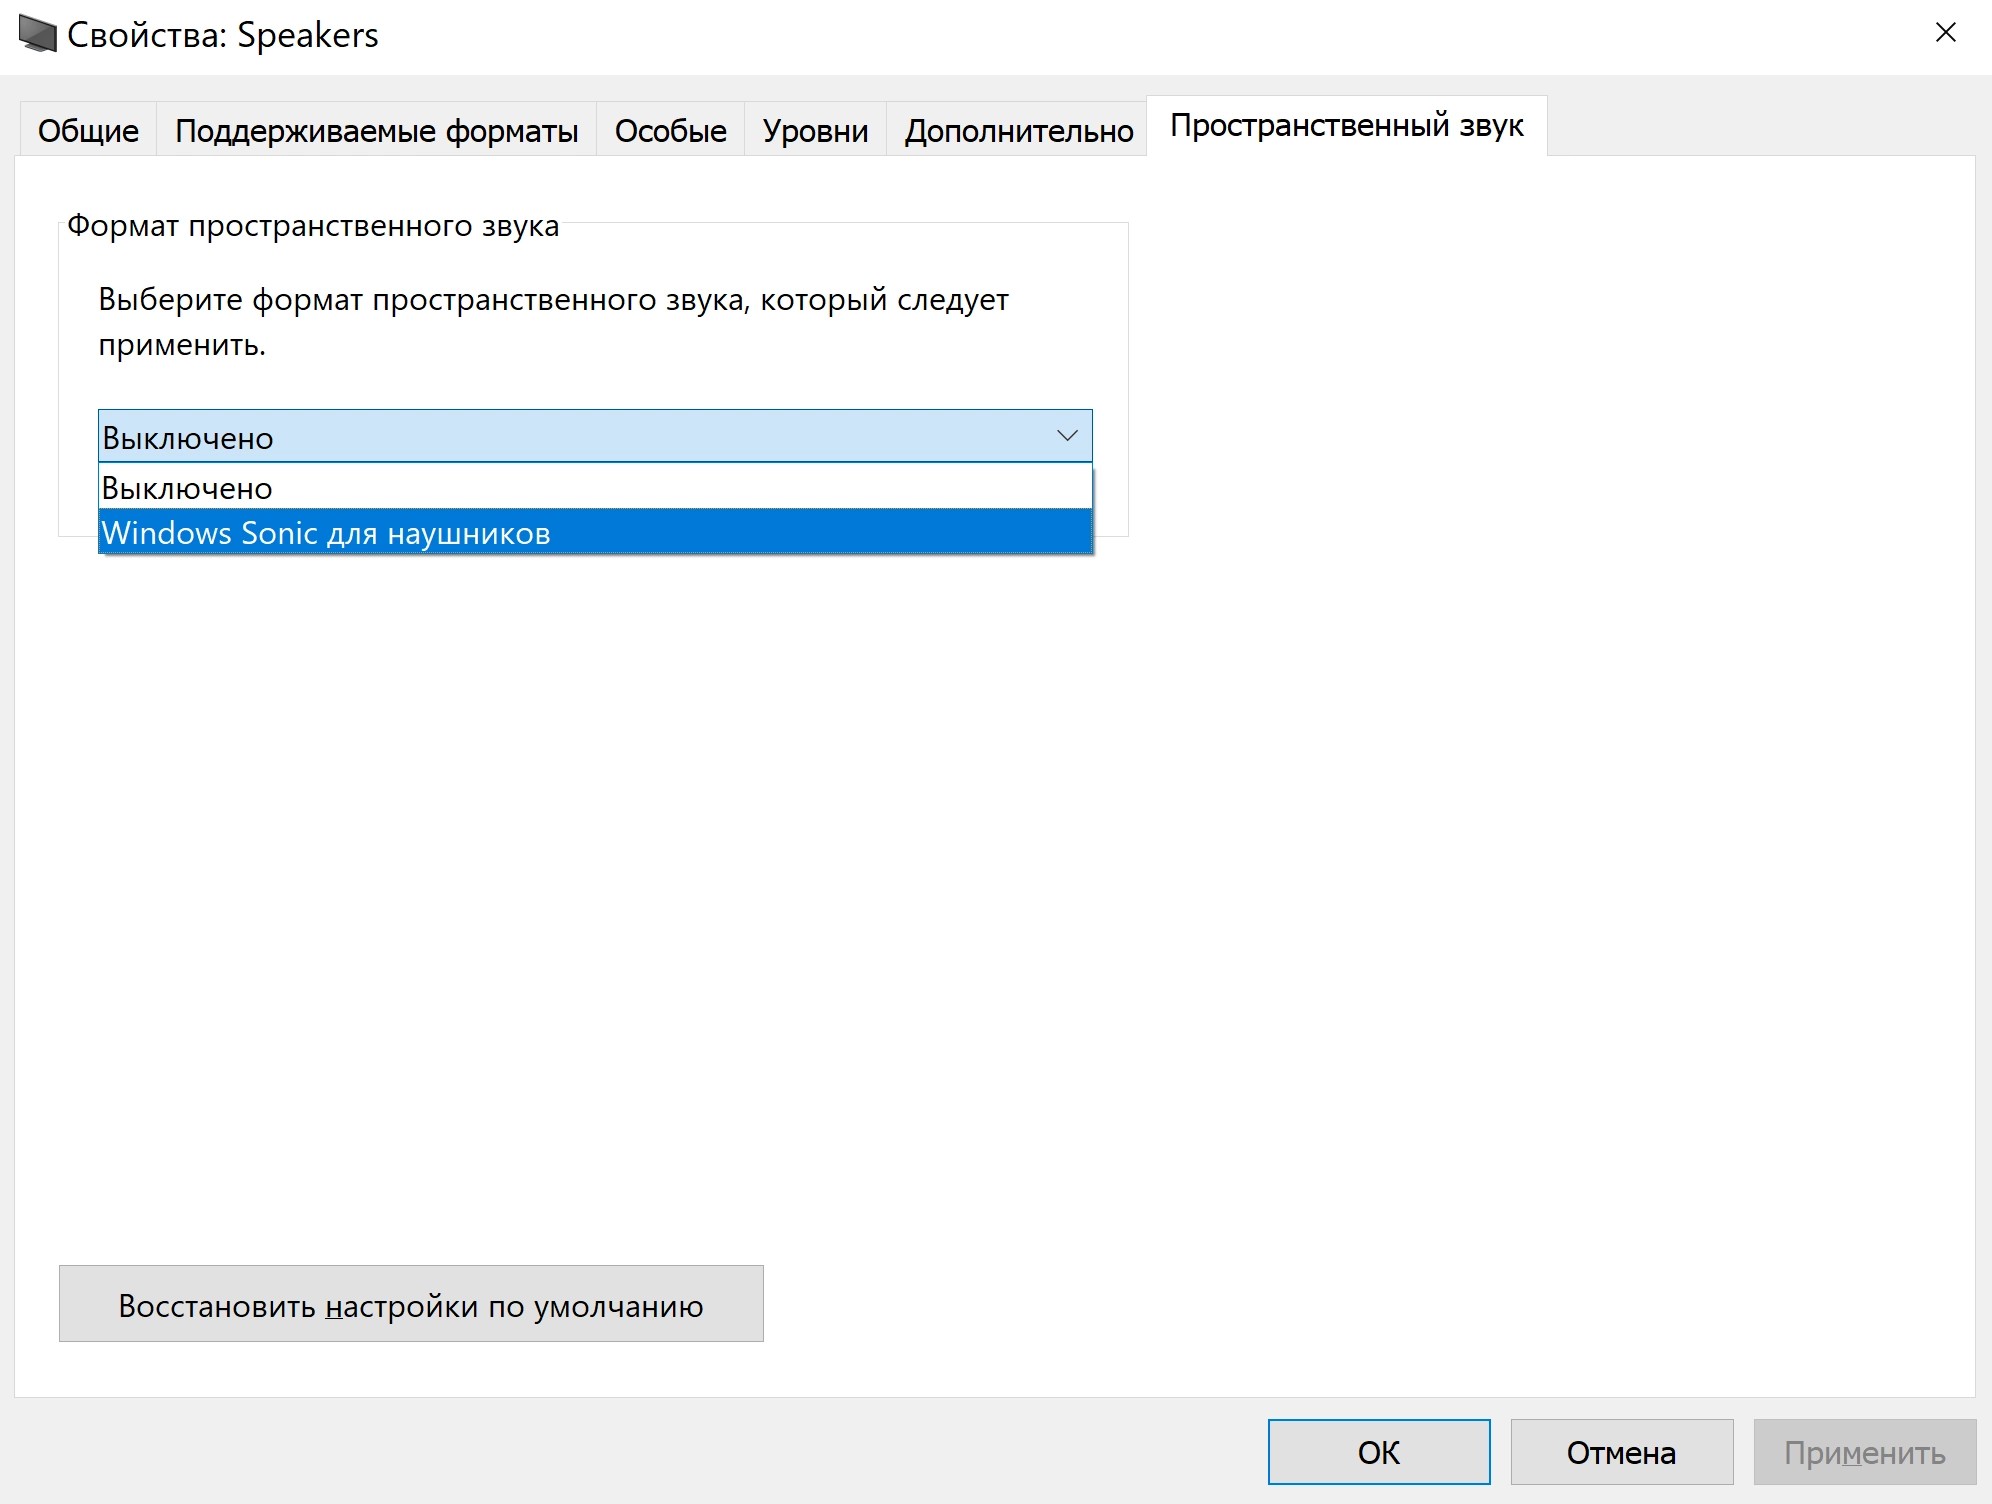Viewport: 1992px width, 1504px height.
Task: Click the speaker icon in title bar
Action: coord(37,34)
